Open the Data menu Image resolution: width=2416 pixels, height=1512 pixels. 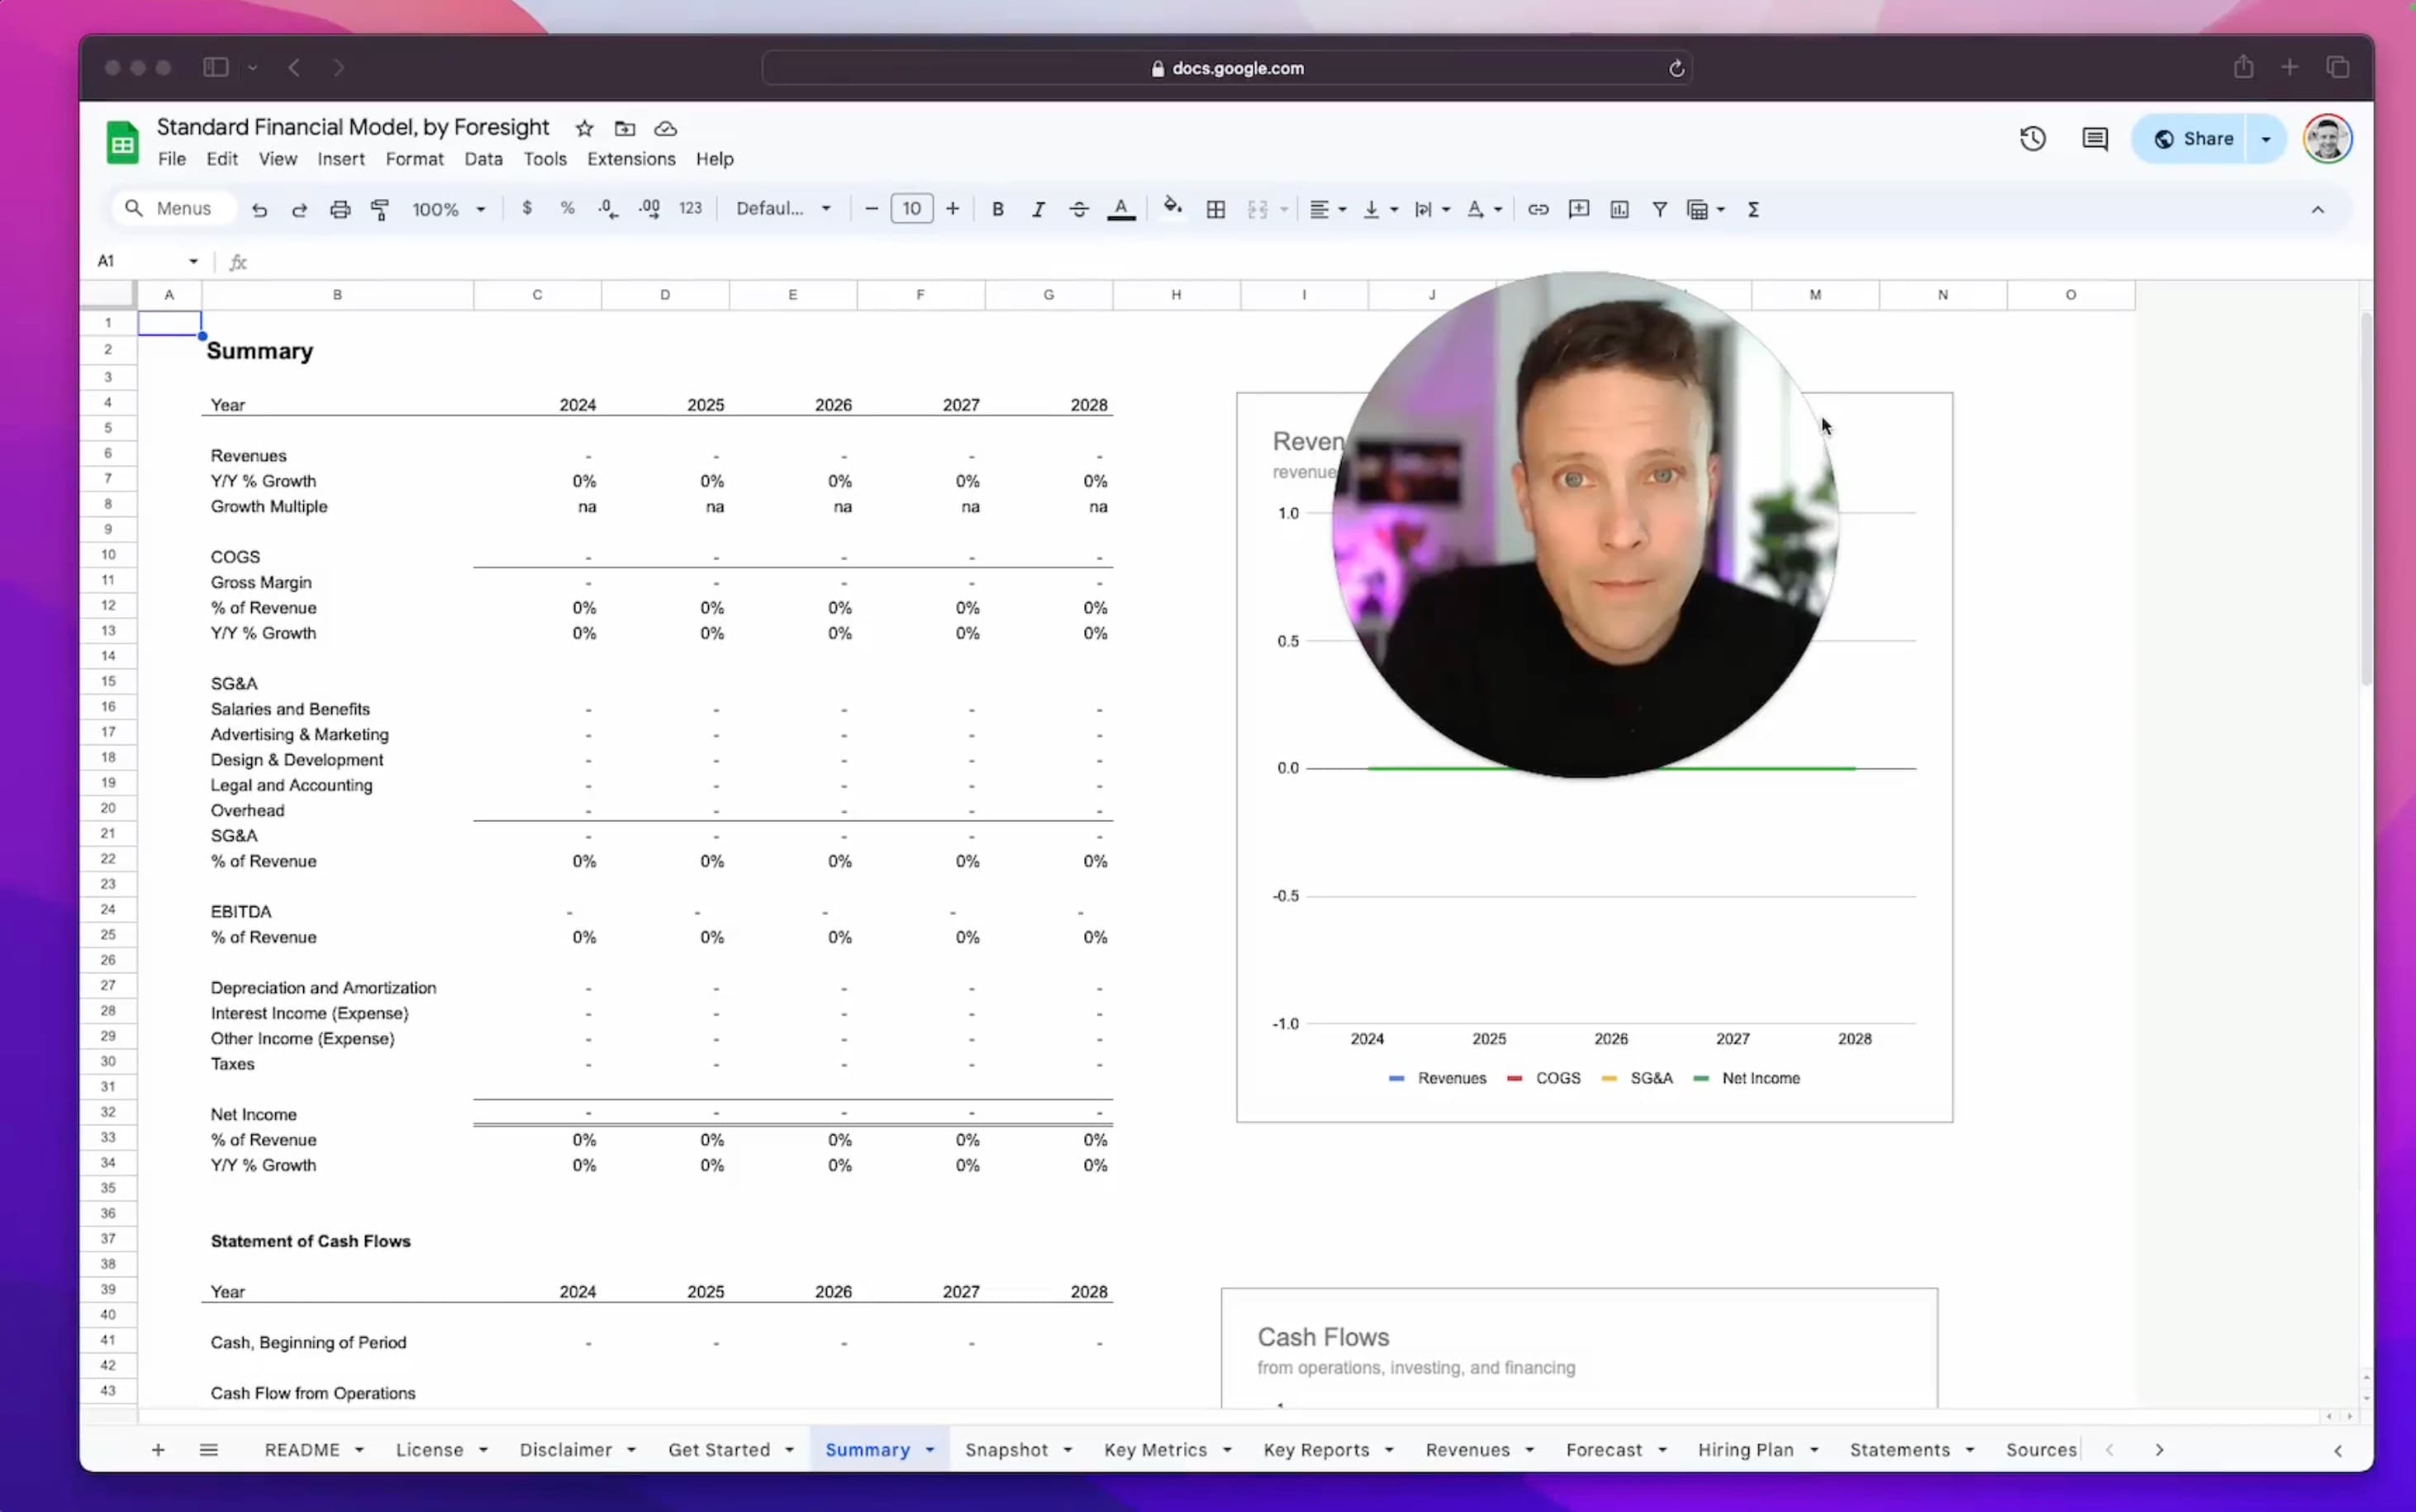(483, 159)
